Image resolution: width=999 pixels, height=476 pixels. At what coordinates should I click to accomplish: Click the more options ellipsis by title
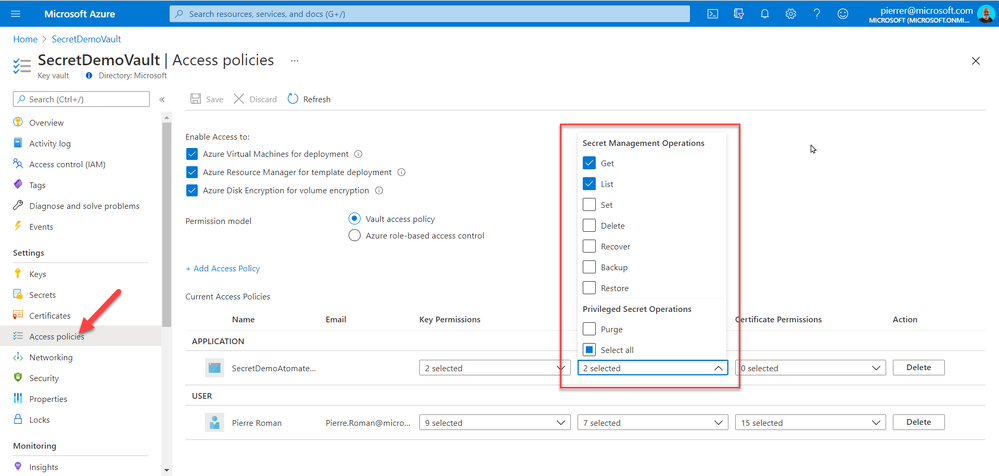click(x=294, y=61)
